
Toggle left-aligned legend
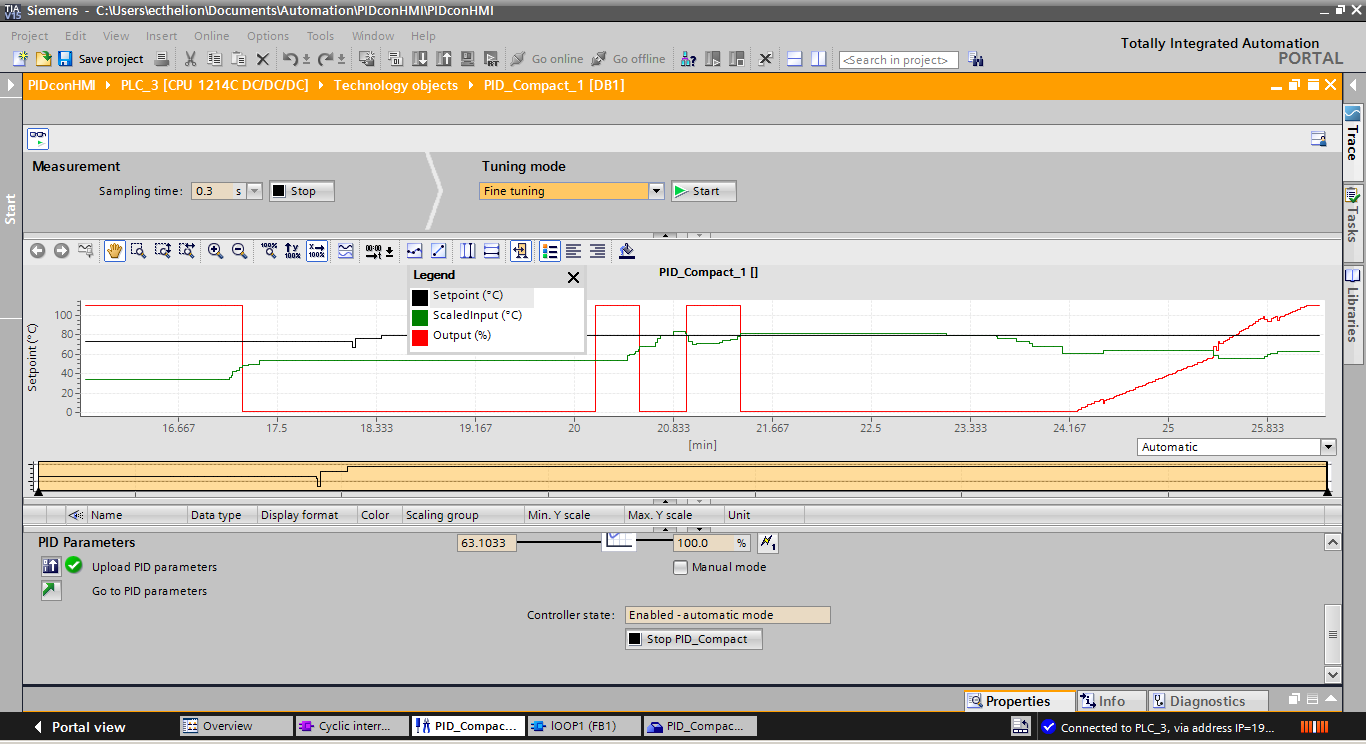point(573,251)
